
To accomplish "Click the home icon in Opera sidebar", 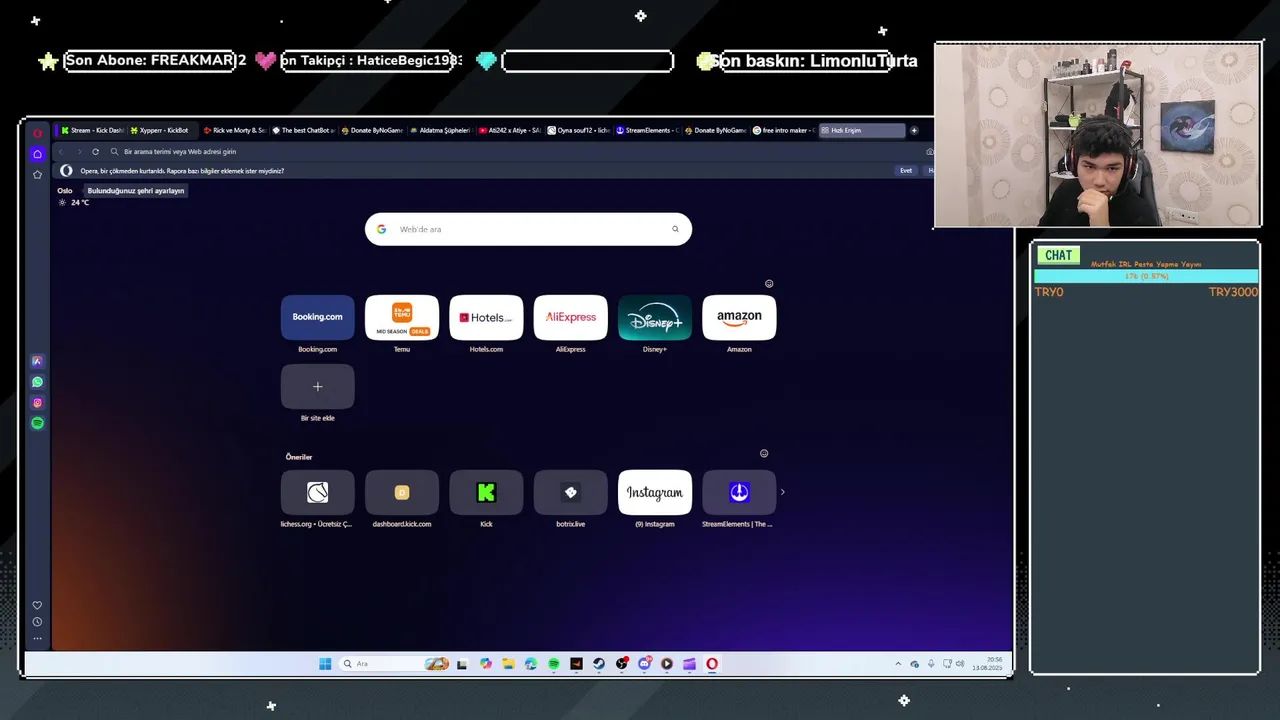I will point(37,154).
